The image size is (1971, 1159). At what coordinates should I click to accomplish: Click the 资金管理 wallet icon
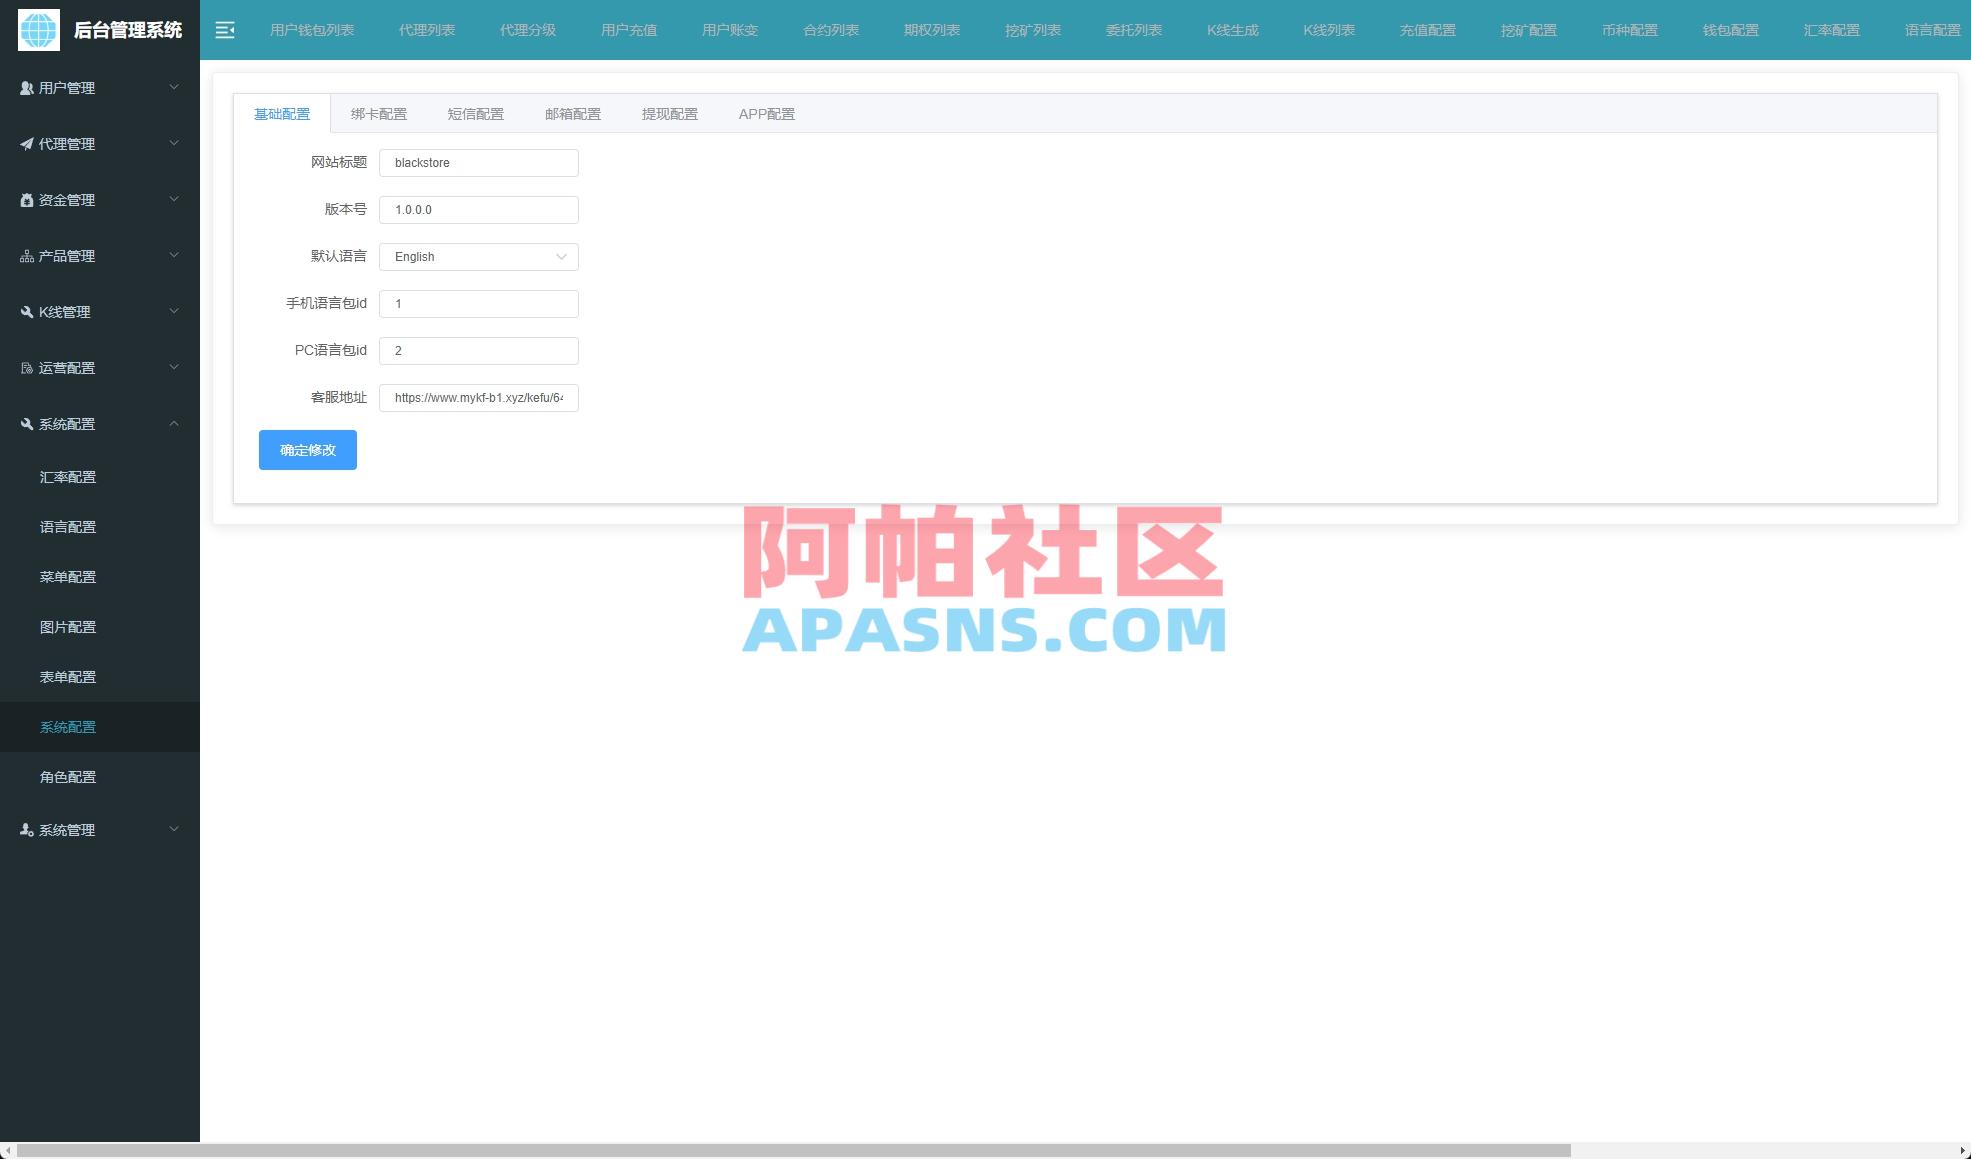pyautogui.click(x=24, y=199)
